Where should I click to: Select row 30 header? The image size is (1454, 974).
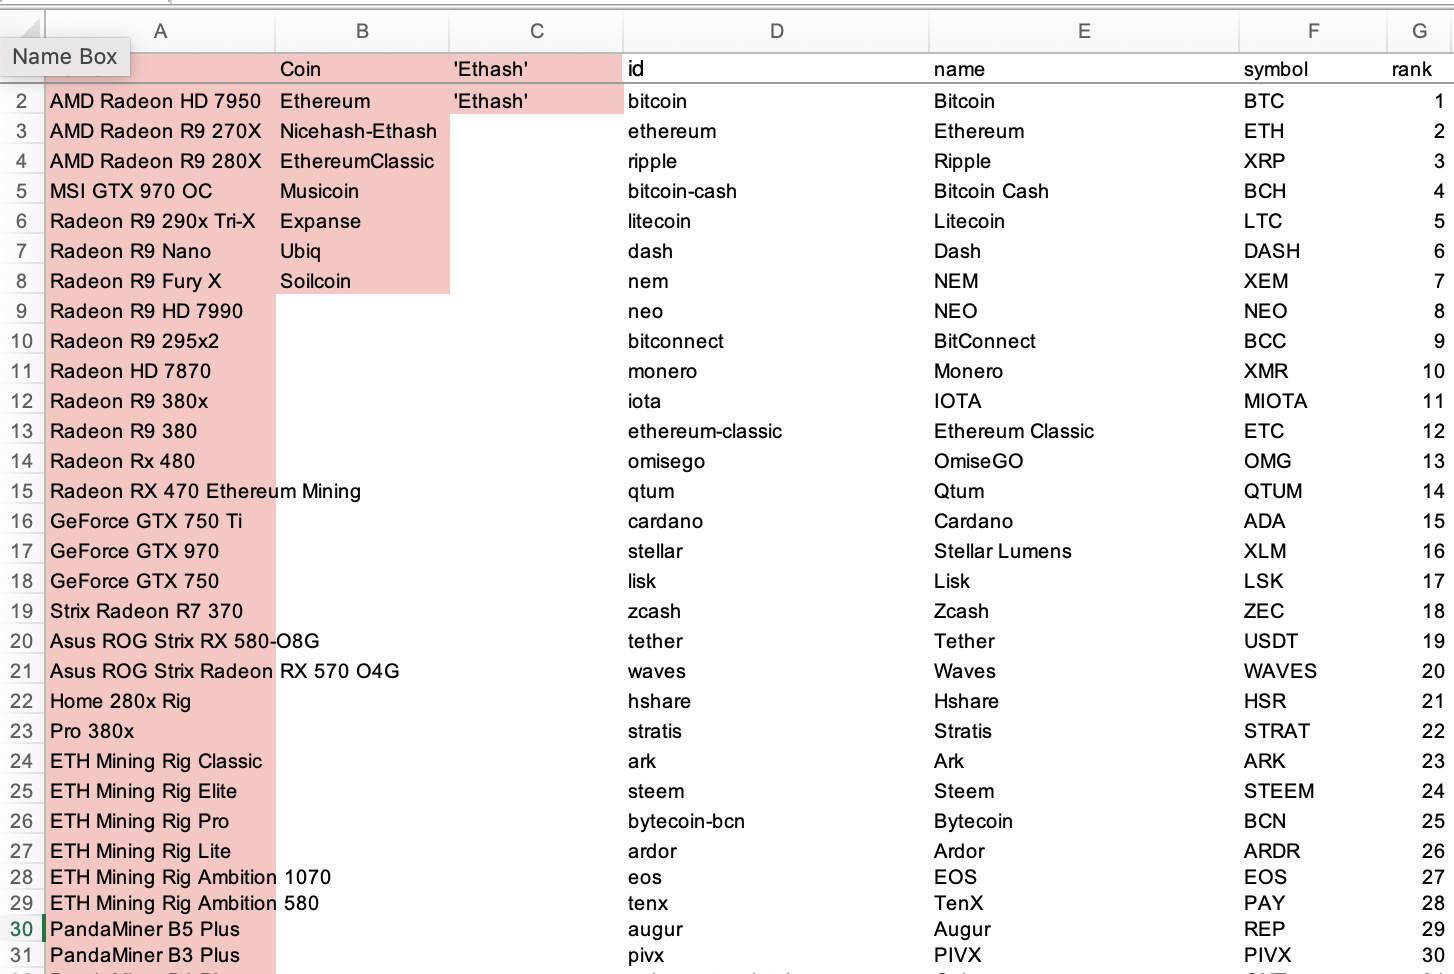click(22, 929)
